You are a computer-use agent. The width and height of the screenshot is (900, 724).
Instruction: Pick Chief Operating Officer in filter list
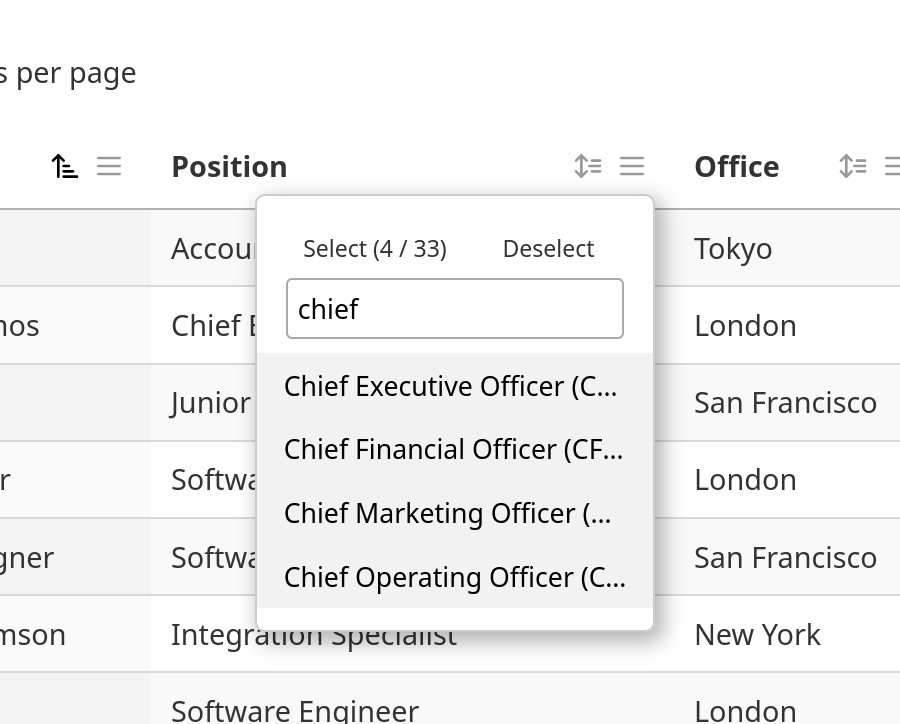[x=454, y=577]
